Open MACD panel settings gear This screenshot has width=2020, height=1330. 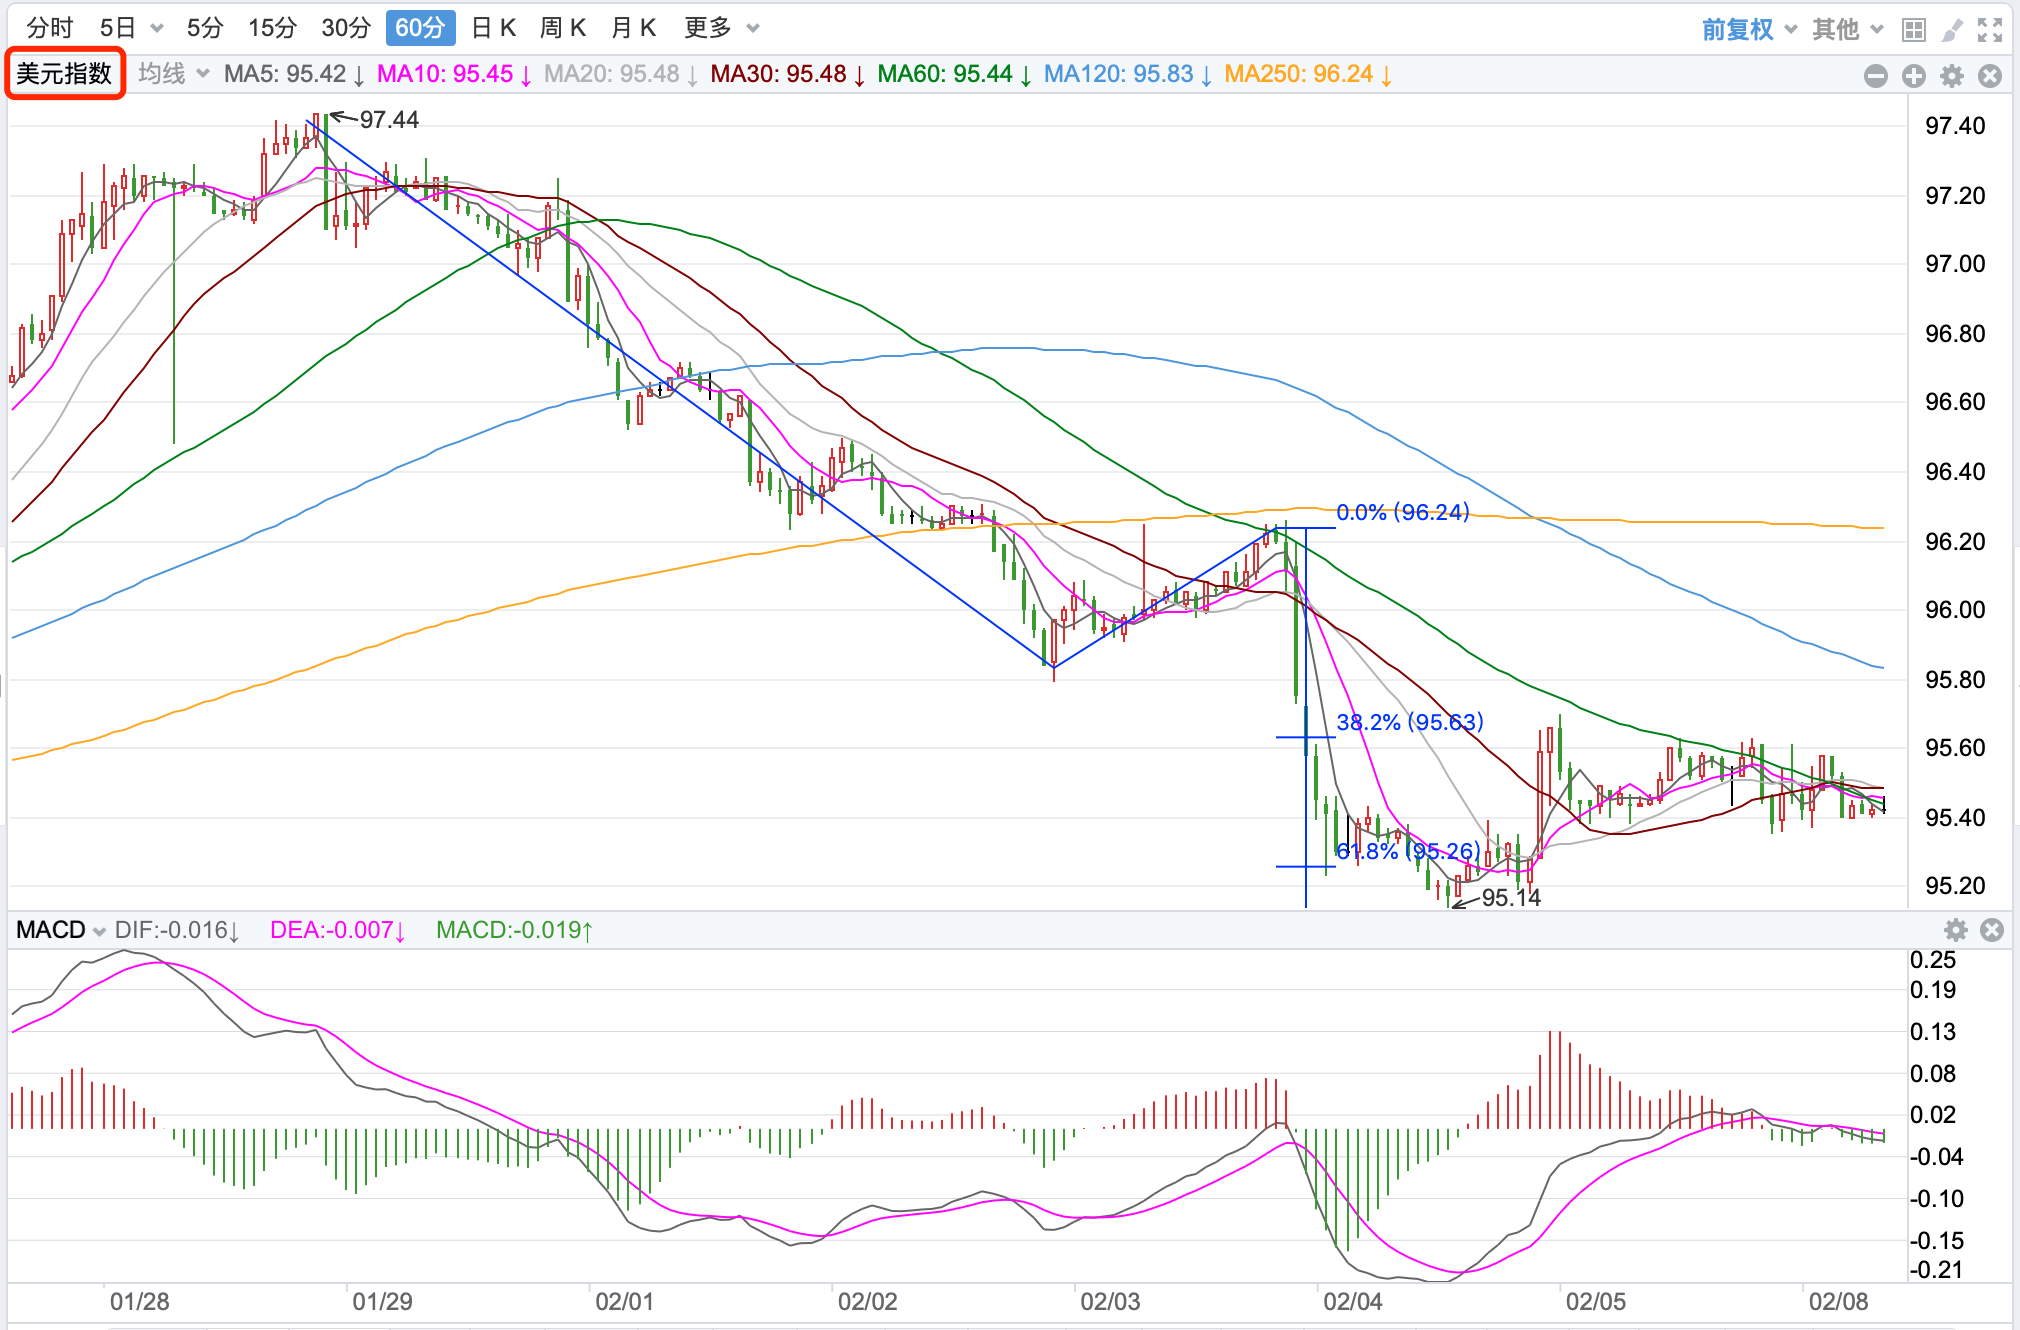(x=1955, y=931)
